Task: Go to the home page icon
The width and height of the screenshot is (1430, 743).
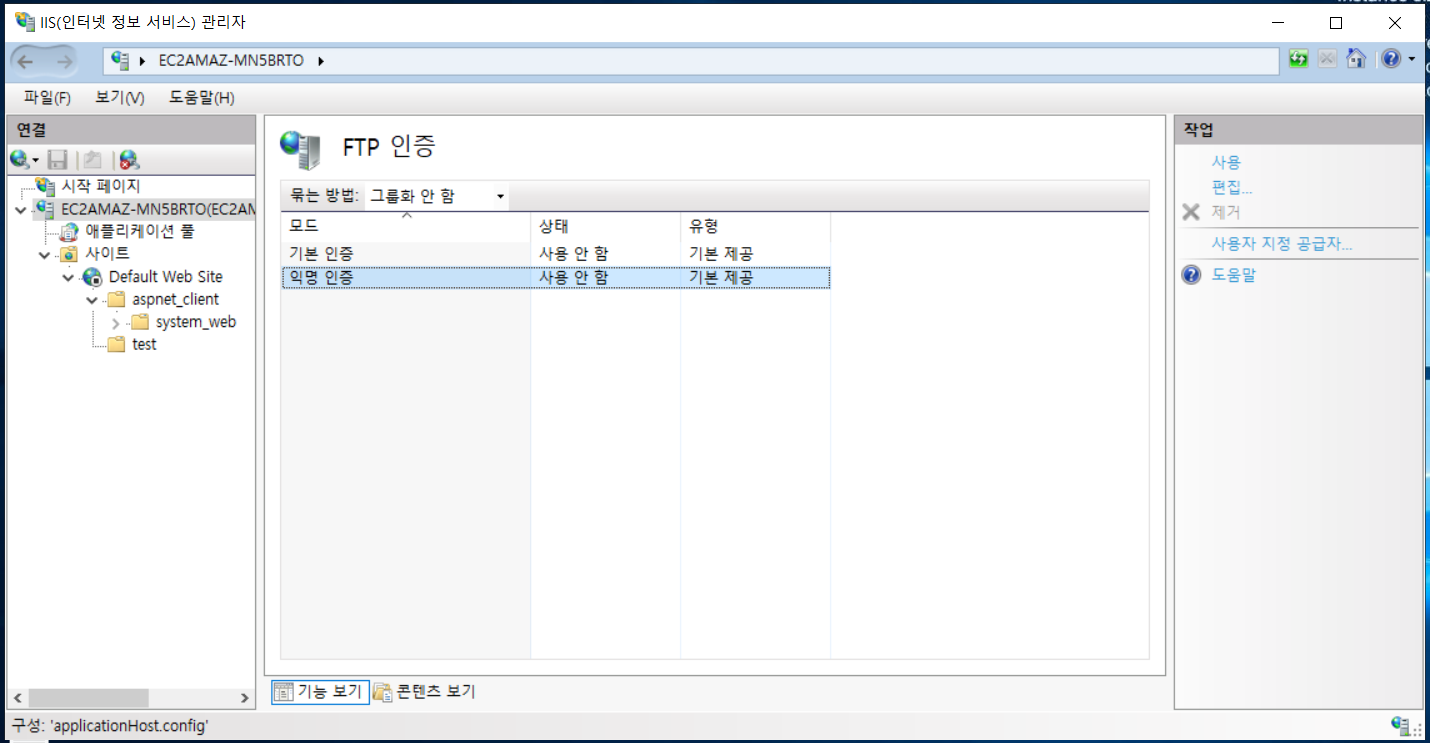Action: pyautogui.click(x=1356, y=59)
